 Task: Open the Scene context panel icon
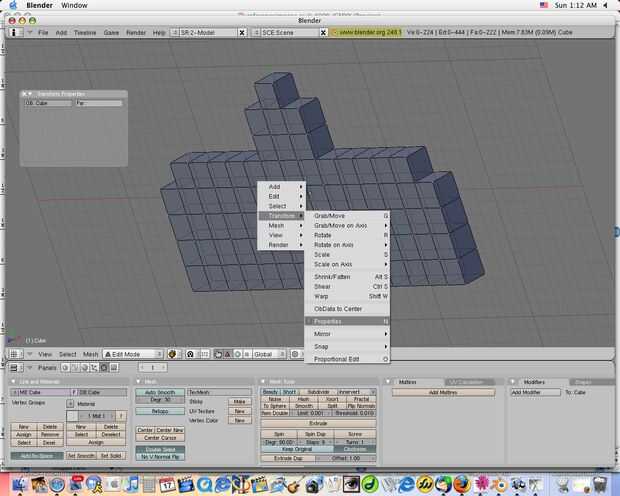point(114,368)
